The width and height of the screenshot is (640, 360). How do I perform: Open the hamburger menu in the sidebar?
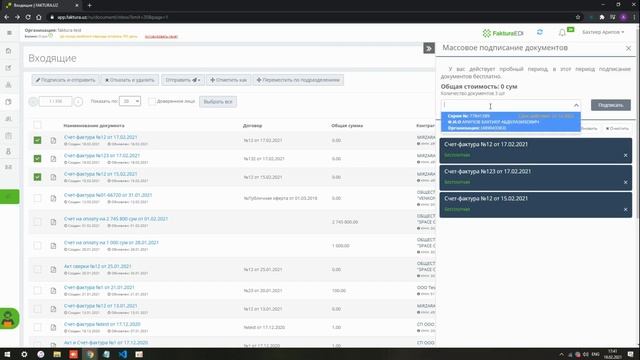click(9, 33)
